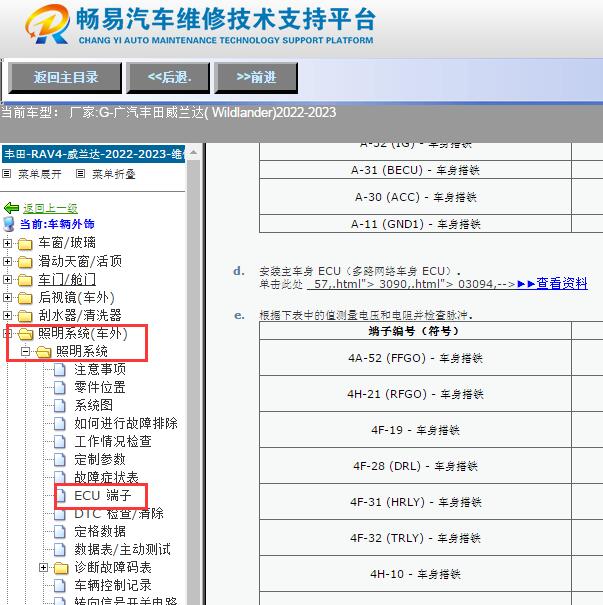Click the 车门/舱门 folder icon
The width and height of the screenshot is (603, 605).
(x=25, y=280)
